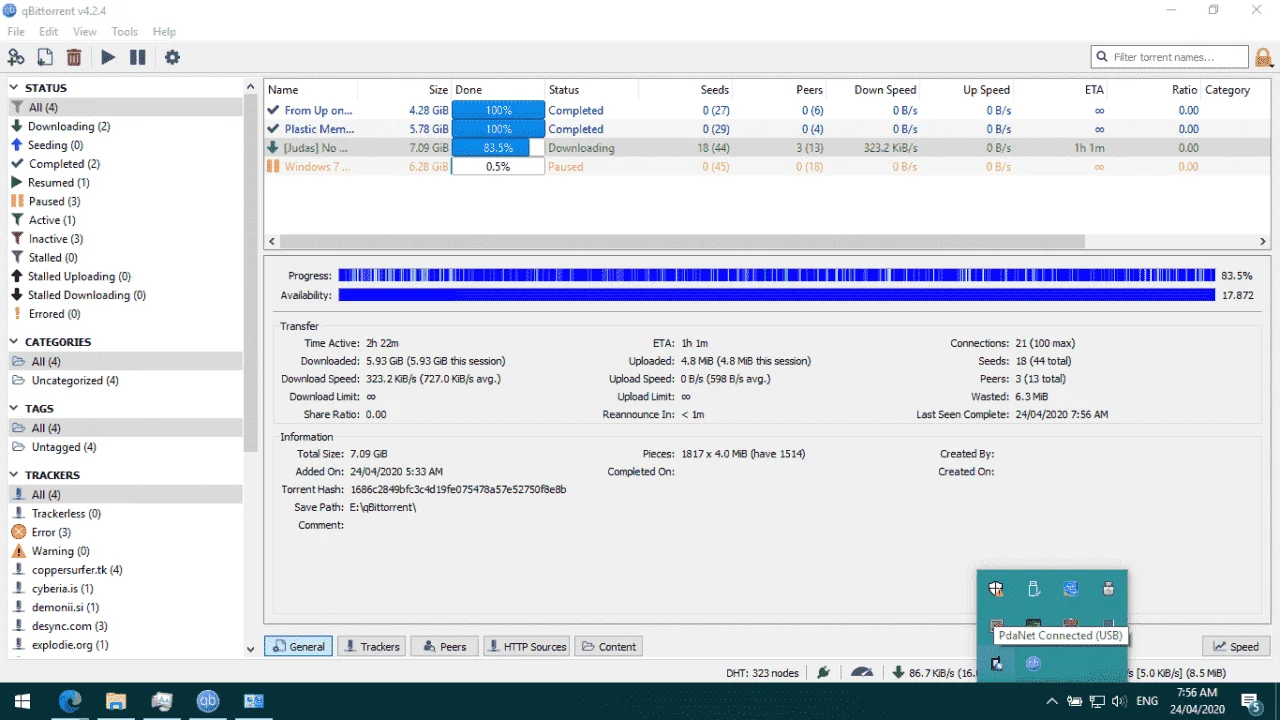Screen dimensions: 1280x720
Task: Click the torrent list horizontal scrollbar
Action: point(682,241)
